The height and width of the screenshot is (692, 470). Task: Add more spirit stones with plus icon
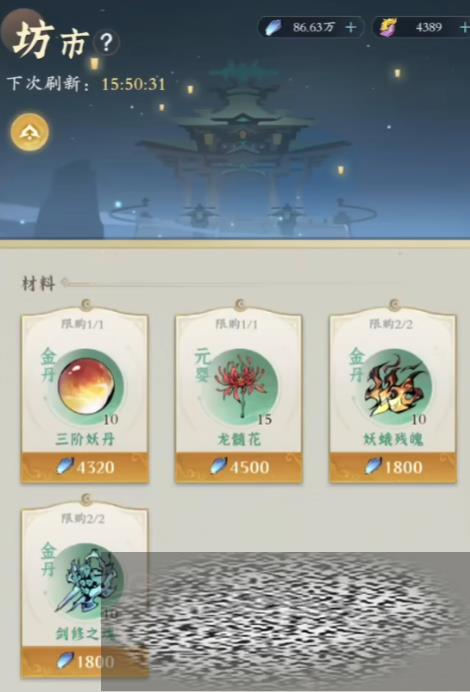coord(351,27)
